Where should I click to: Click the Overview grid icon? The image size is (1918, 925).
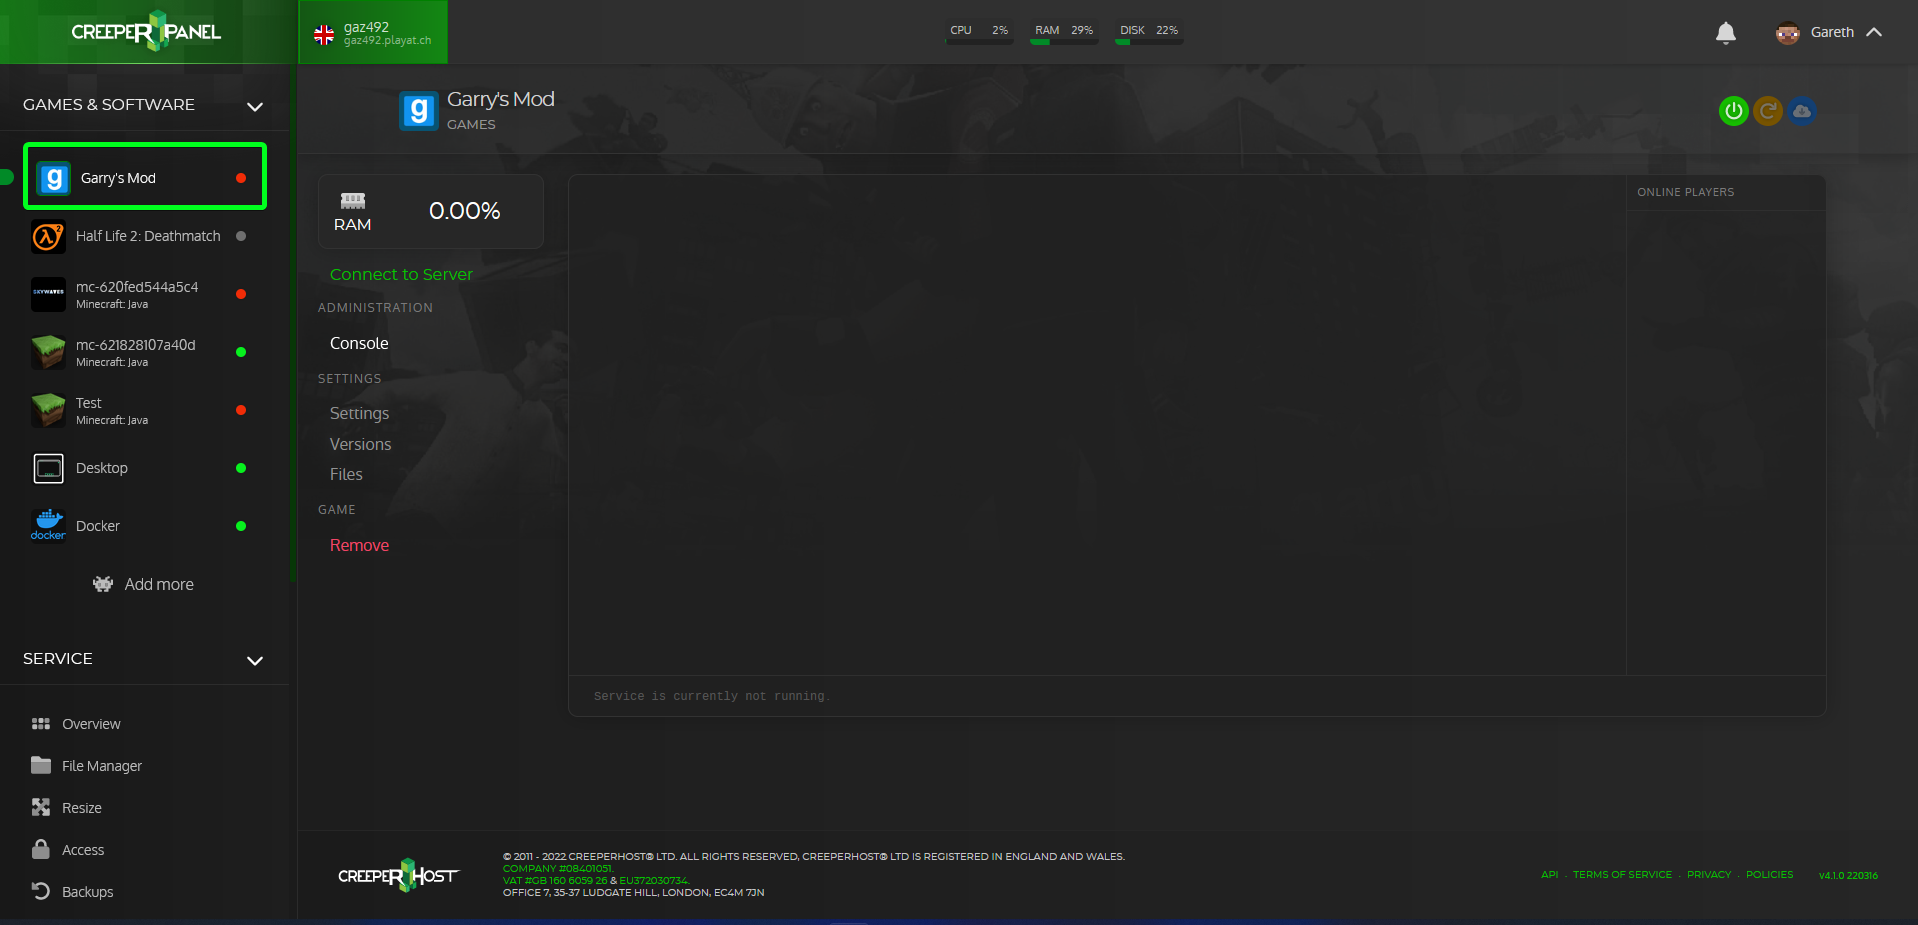[41, 724]
